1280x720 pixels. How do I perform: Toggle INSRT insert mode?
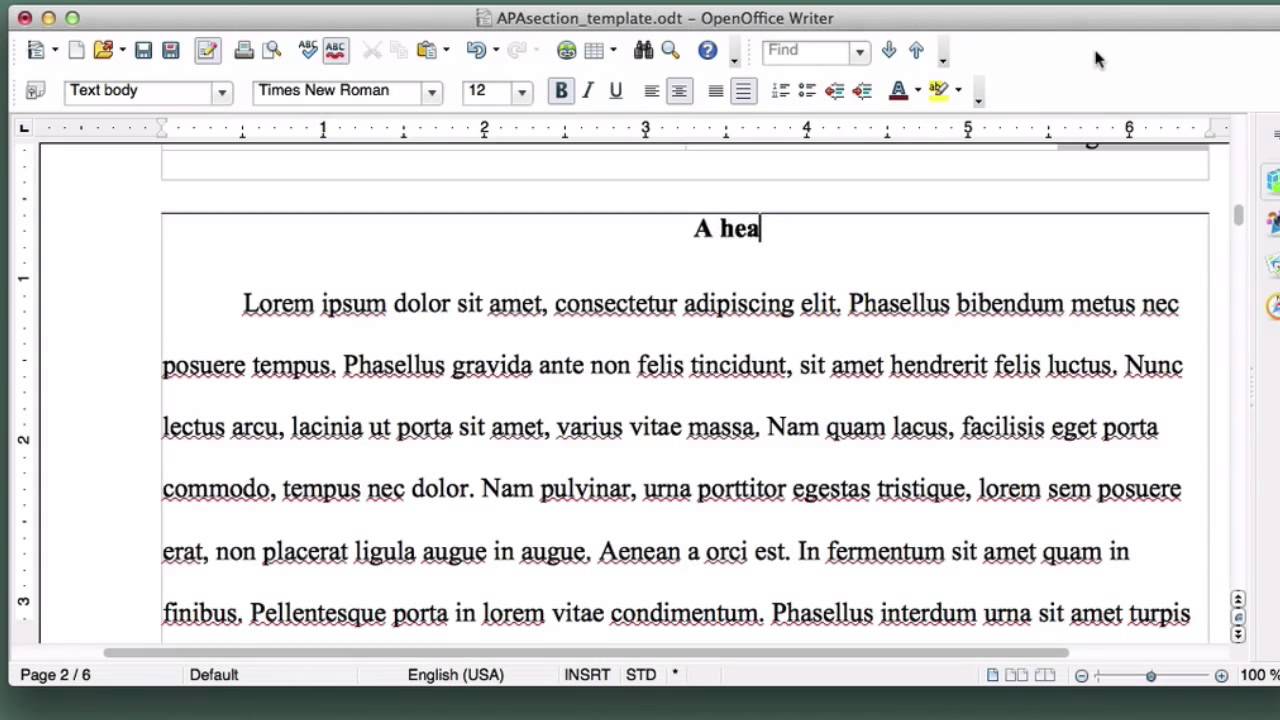[587, 675]
